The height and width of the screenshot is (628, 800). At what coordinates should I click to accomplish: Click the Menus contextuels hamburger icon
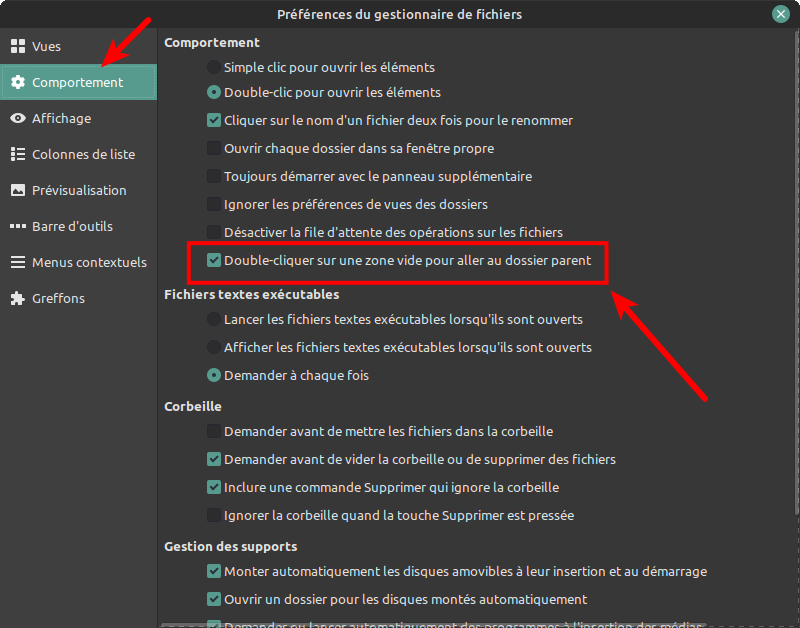pyautogui.click(x=18, y=262)
